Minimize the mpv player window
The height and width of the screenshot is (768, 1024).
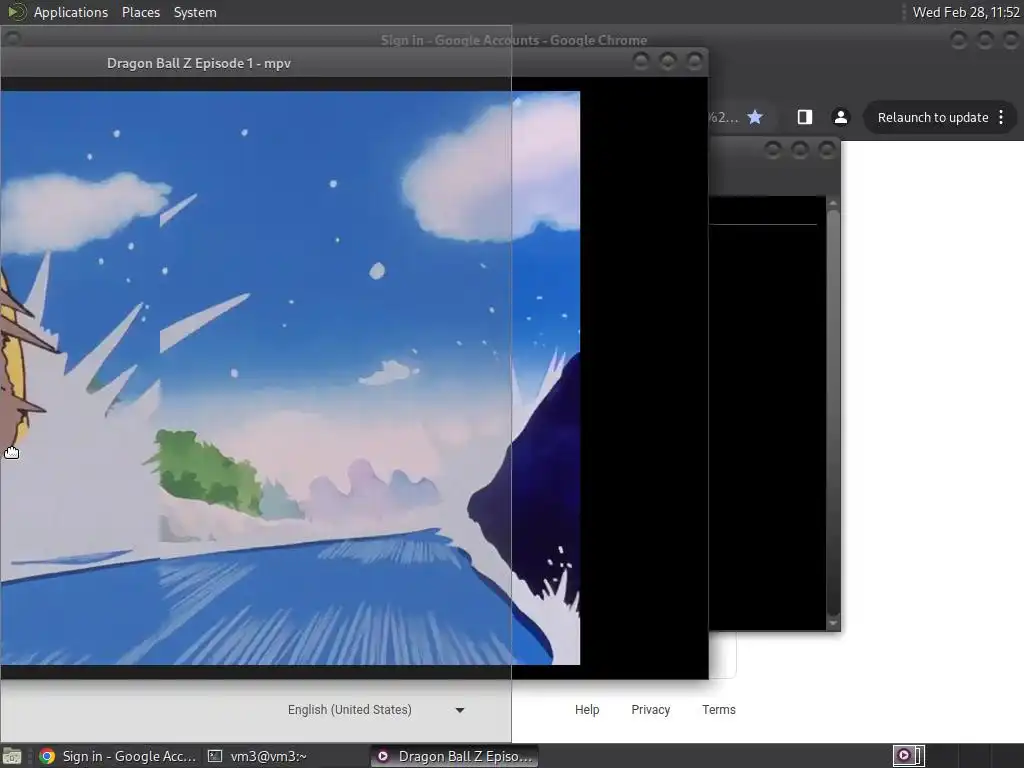click(x=641, y=61)
